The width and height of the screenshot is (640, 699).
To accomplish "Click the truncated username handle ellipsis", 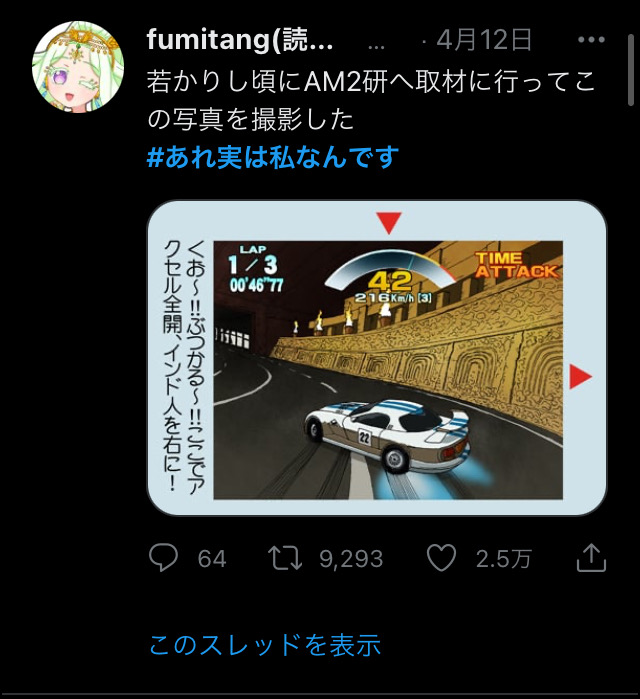I will pos(377,46).
